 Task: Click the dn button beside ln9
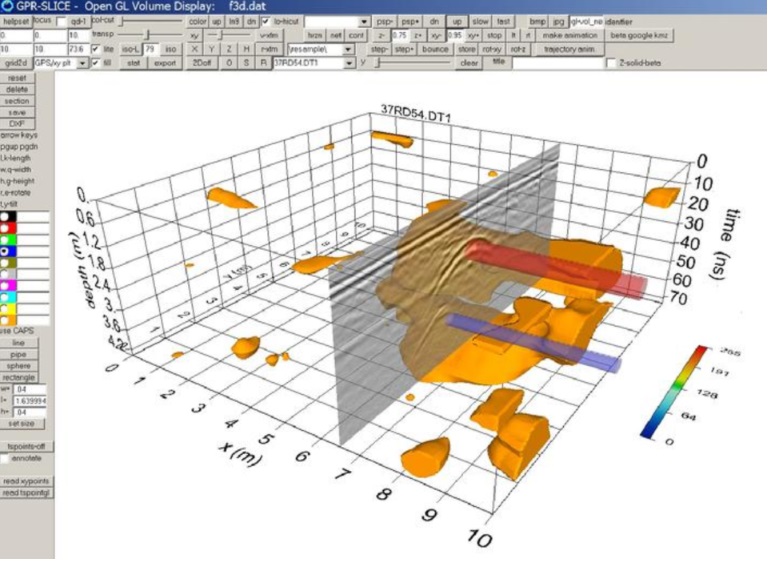[x=251, y=22]
